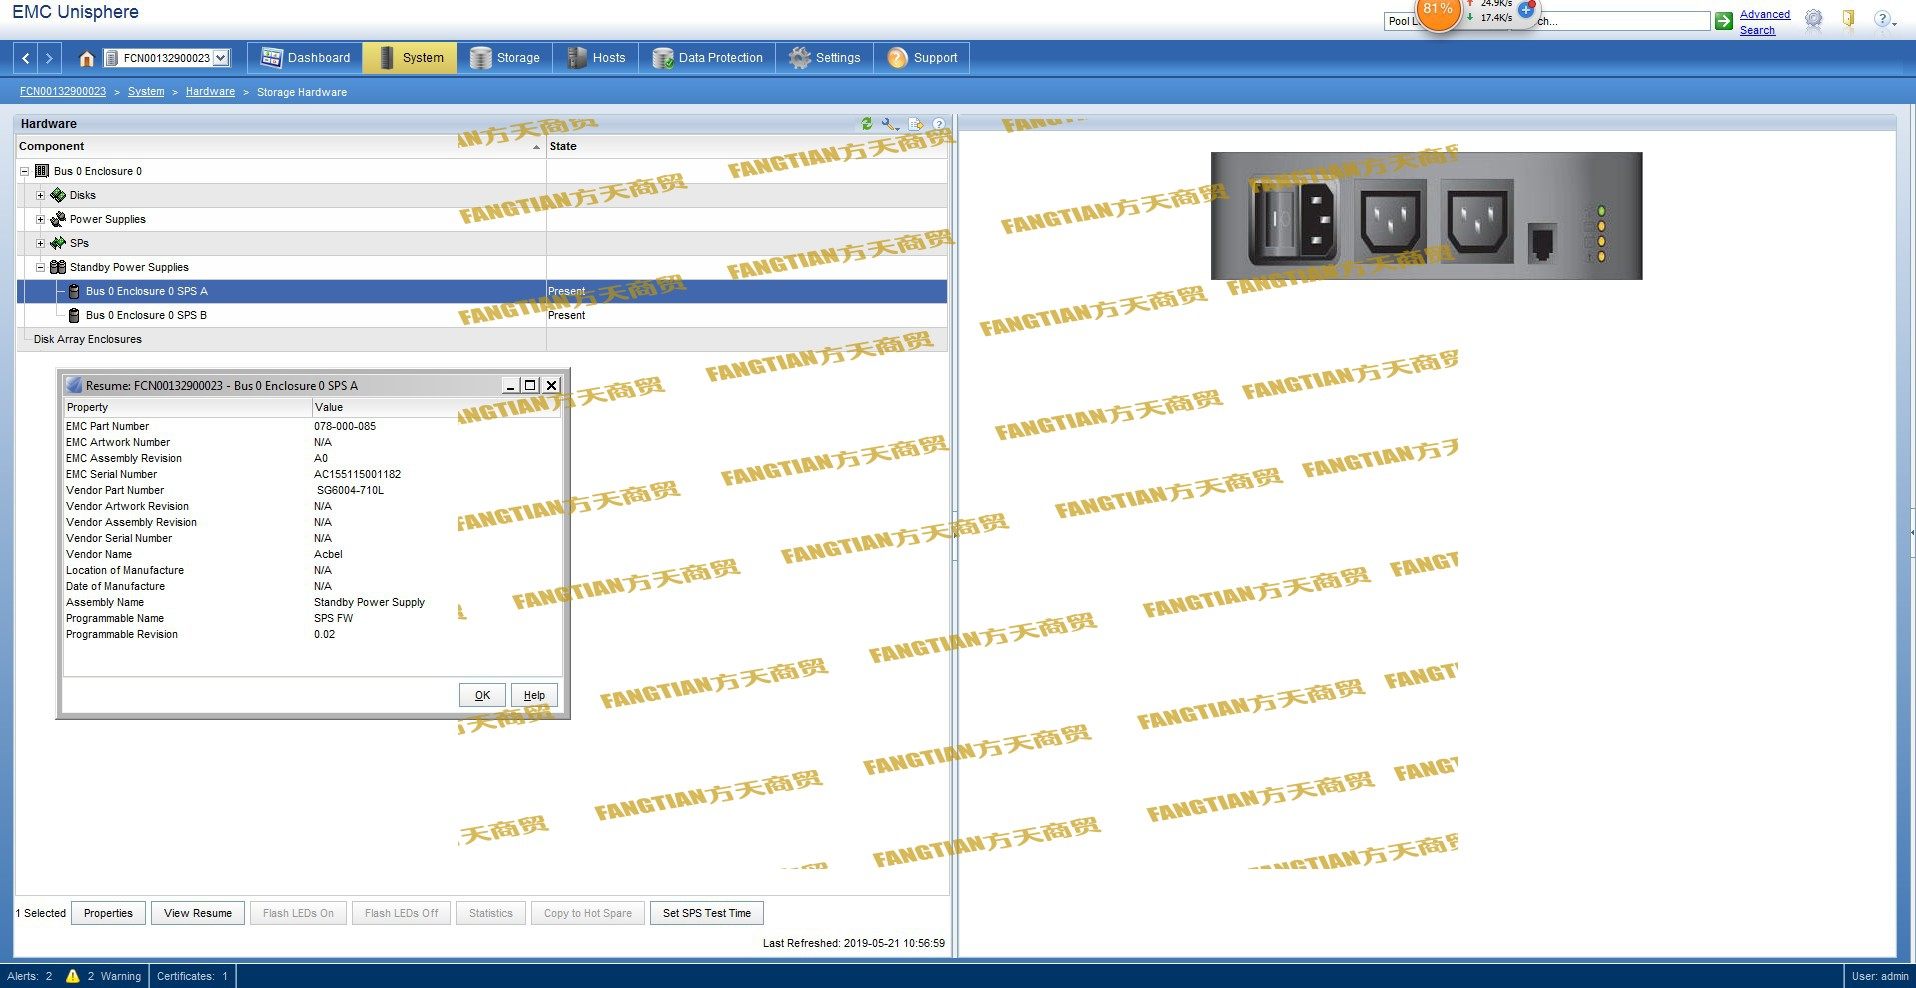Viewport: 1916px width, 988px height.
Task: Open the gear preferences icon at top right
Action: coord(1814,19)
